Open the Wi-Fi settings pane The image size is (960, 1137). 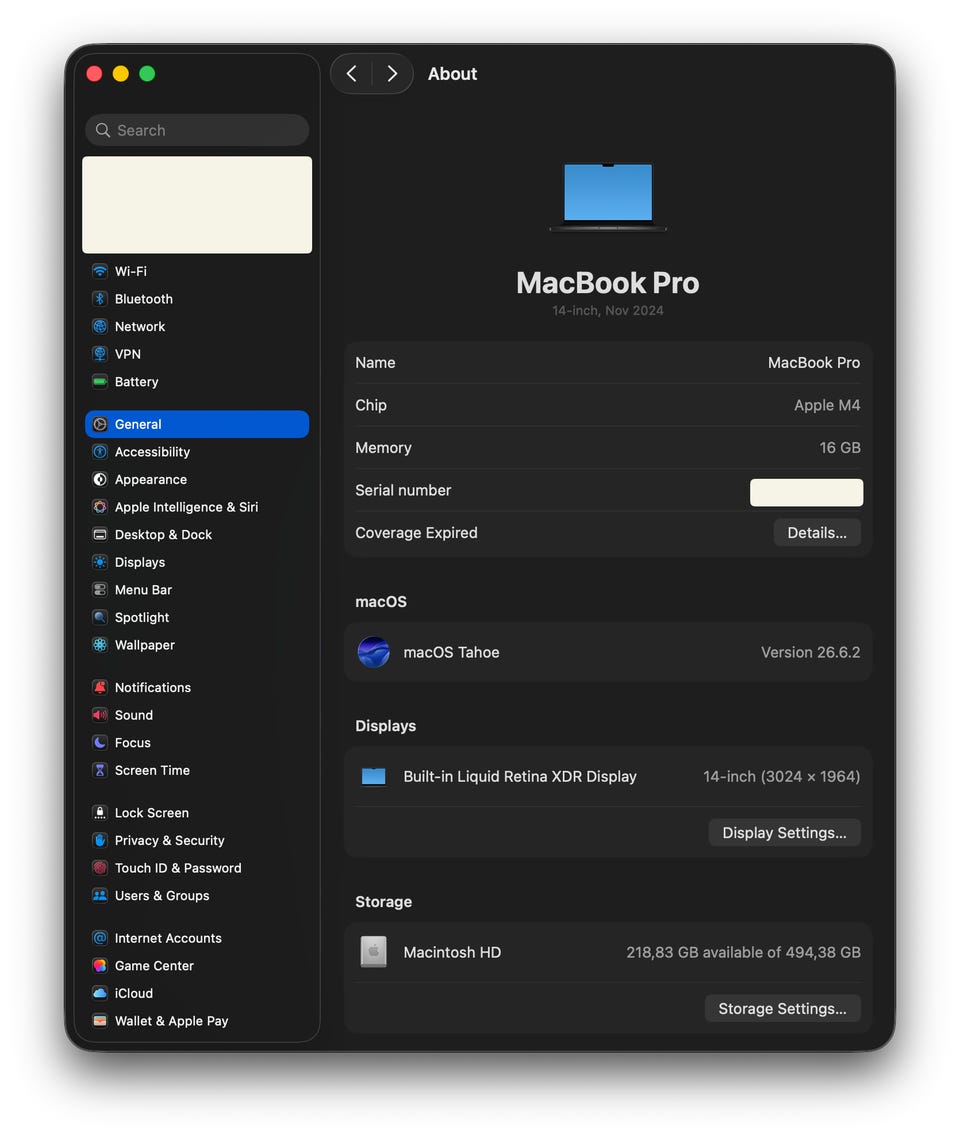[197, 271]
